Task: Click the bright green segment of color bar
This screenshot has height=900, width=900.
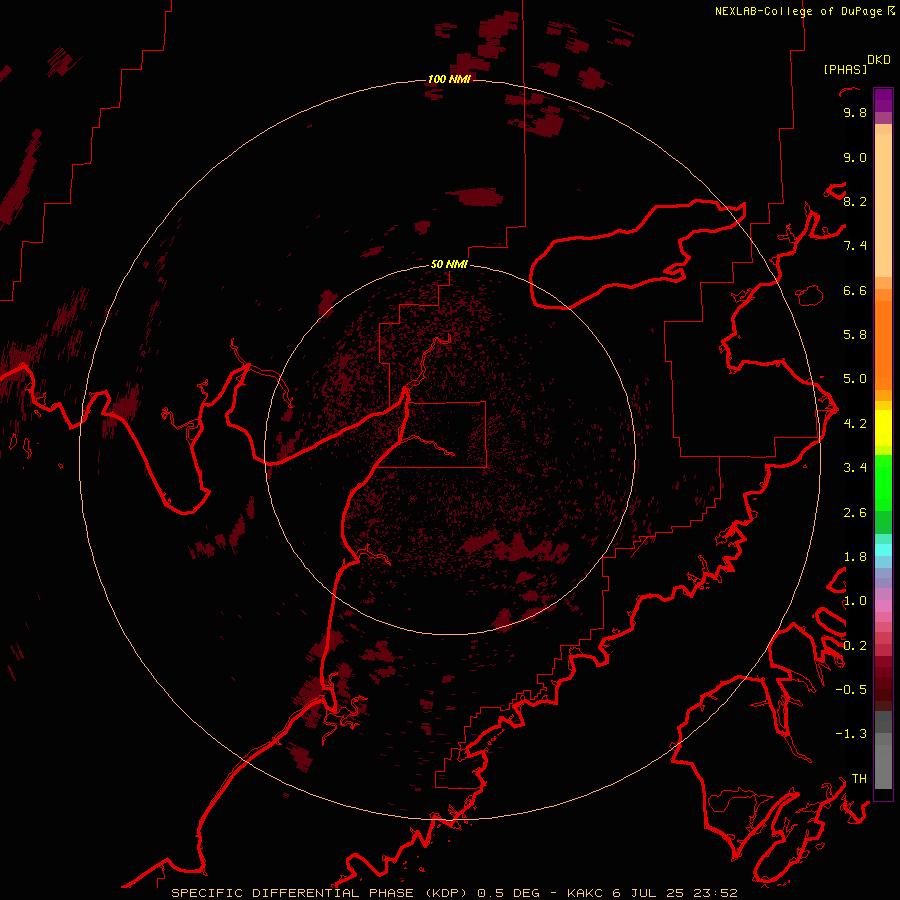Action: tap(883, 482)
